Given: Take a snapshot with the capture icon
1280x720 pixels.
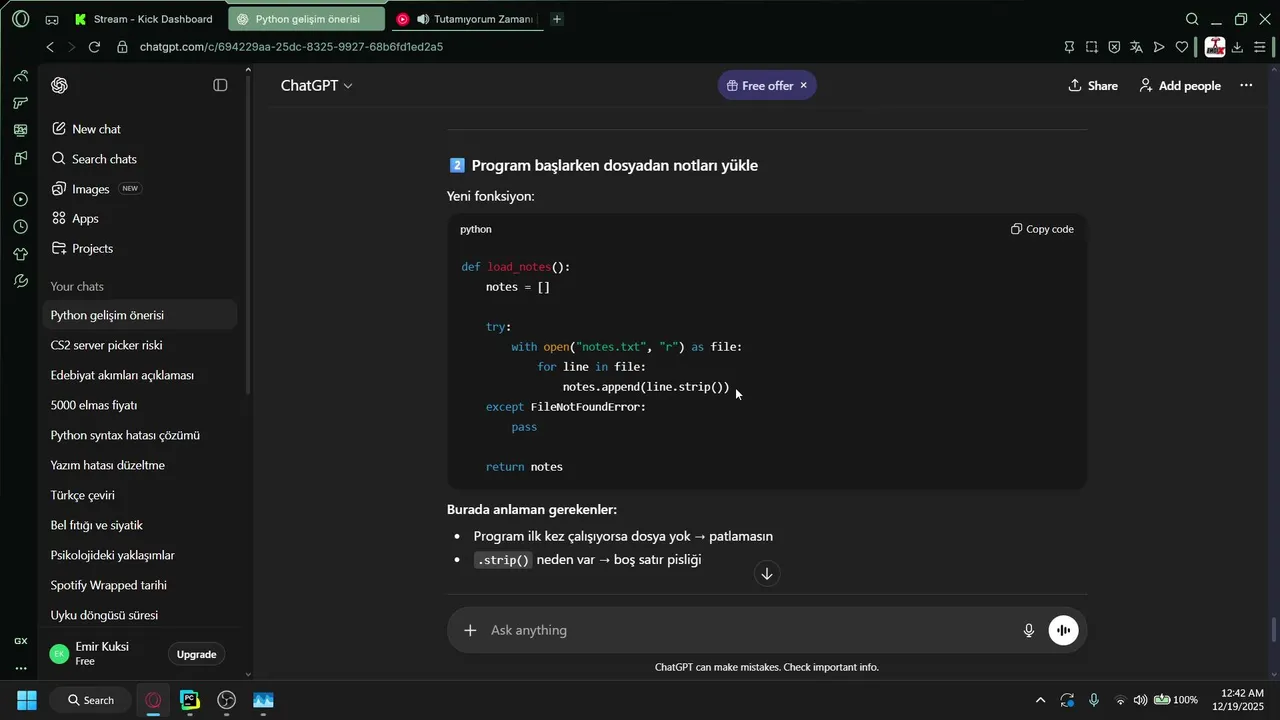Looking at the screenshot, I should coord(1092,47).
